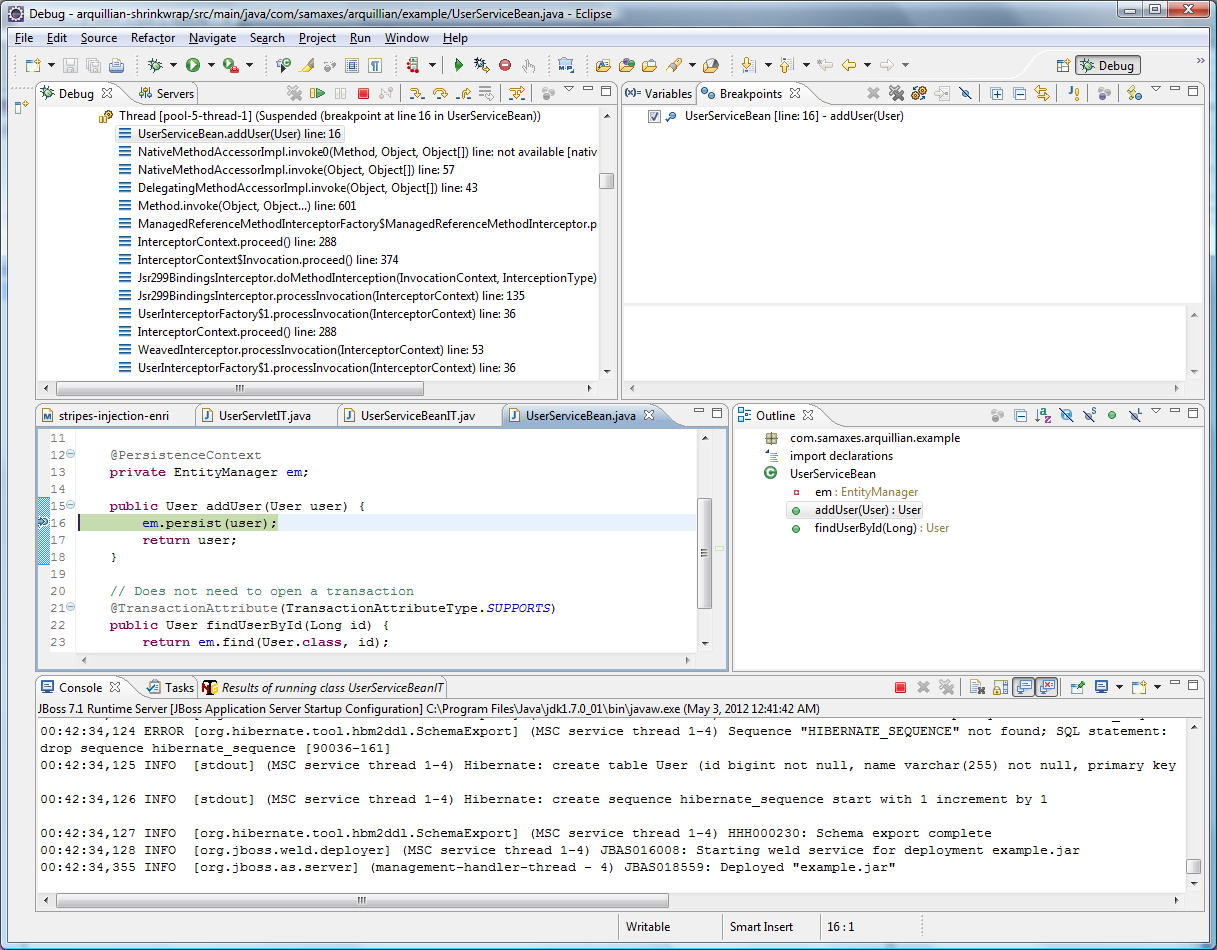Toggle alphabetical Sort in Outline view

point(1043,415)
